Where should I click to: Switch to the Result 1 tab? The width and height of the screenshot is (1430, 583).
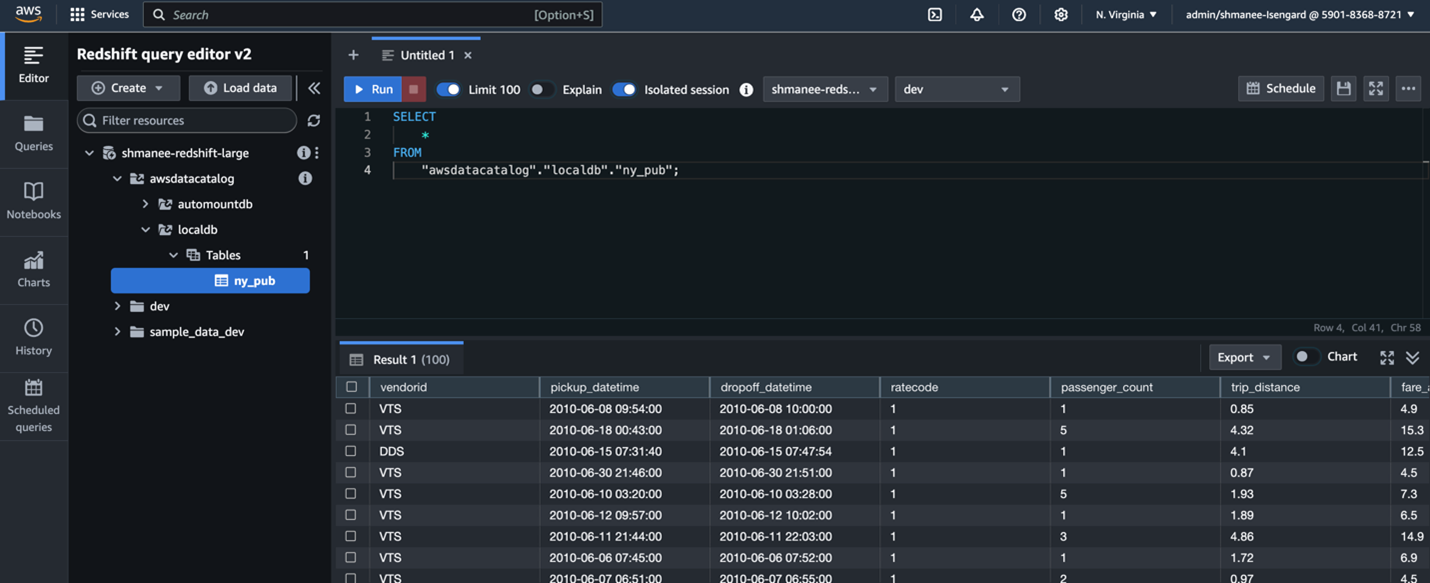[400, 357]
